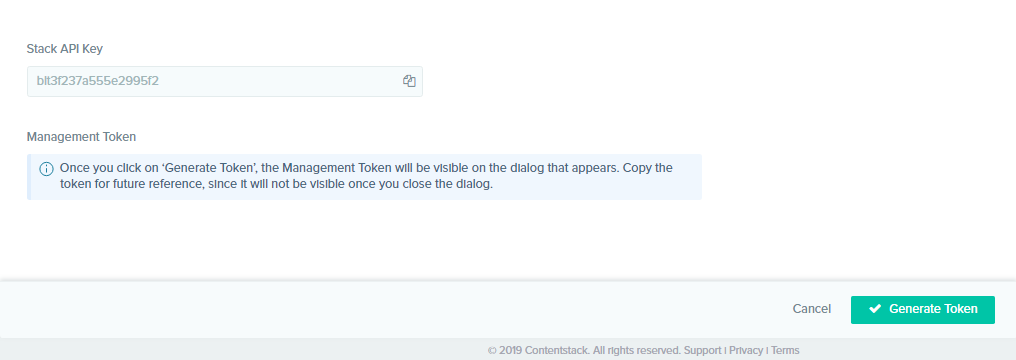The height and width of the screenshot is (360, 1016).
Task: Click the info icon in the Management Token notice
Action: [x=47, y=169]
